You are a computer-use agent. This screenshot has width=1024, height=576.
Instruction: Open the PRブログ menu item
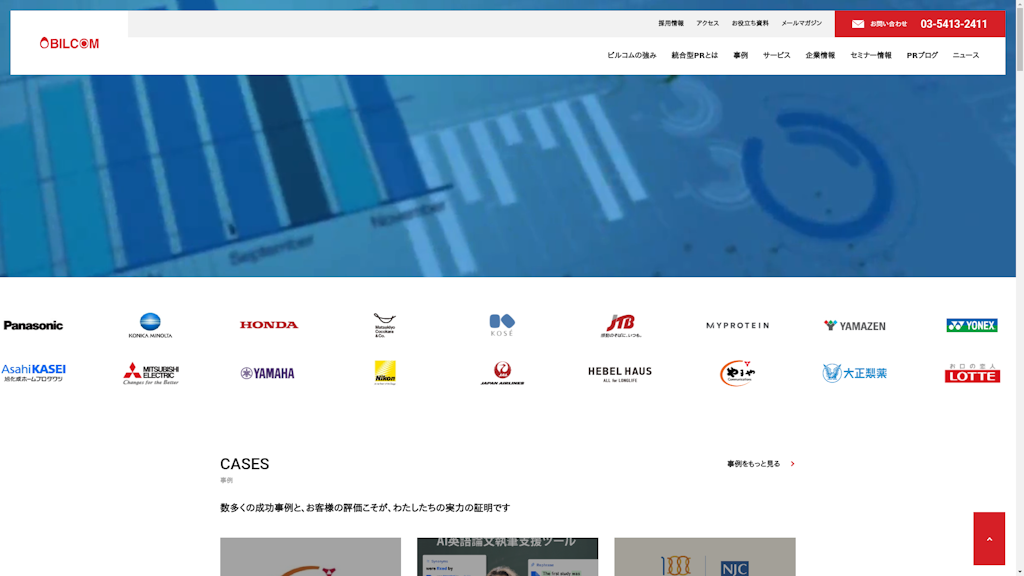click(921, 56)
